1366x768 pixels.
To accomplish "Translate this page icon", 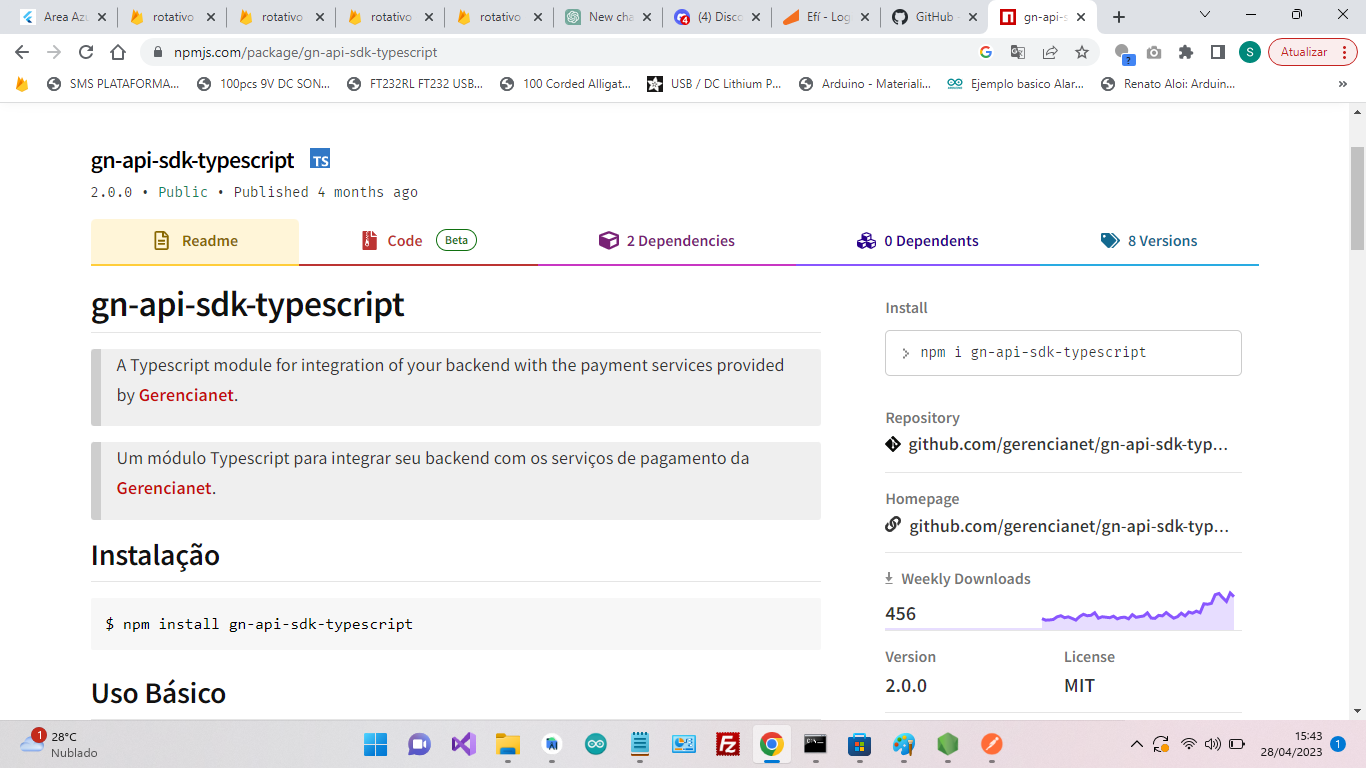I will pyautogui.click(x=1018, y=52).
